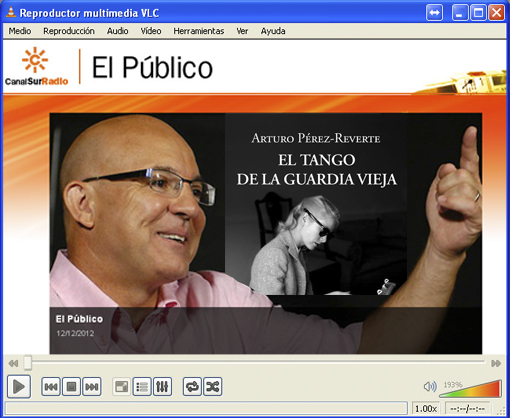Skip to the next media track

92,387
